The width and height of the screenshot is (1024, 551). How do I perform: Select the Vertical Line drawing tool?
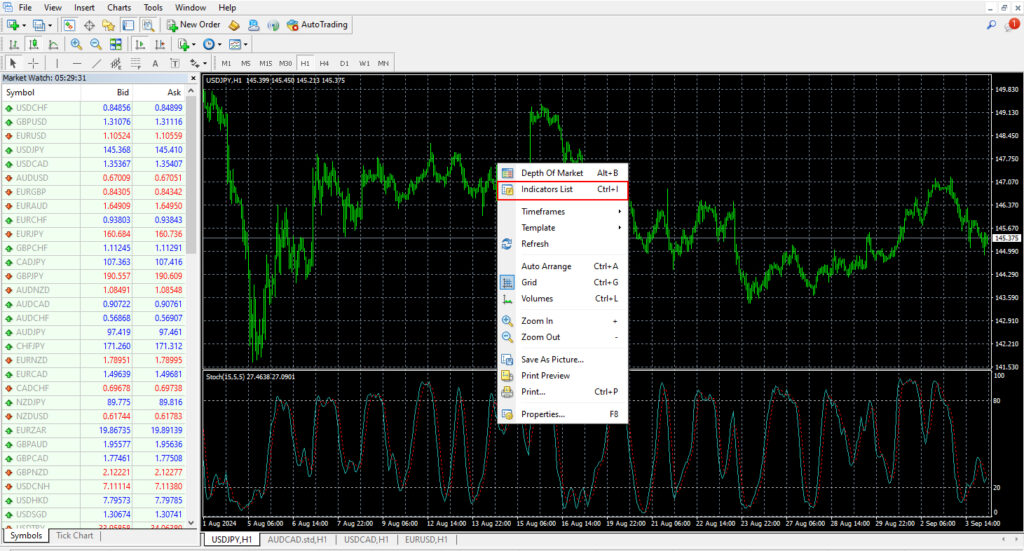[x=57, y=63]
